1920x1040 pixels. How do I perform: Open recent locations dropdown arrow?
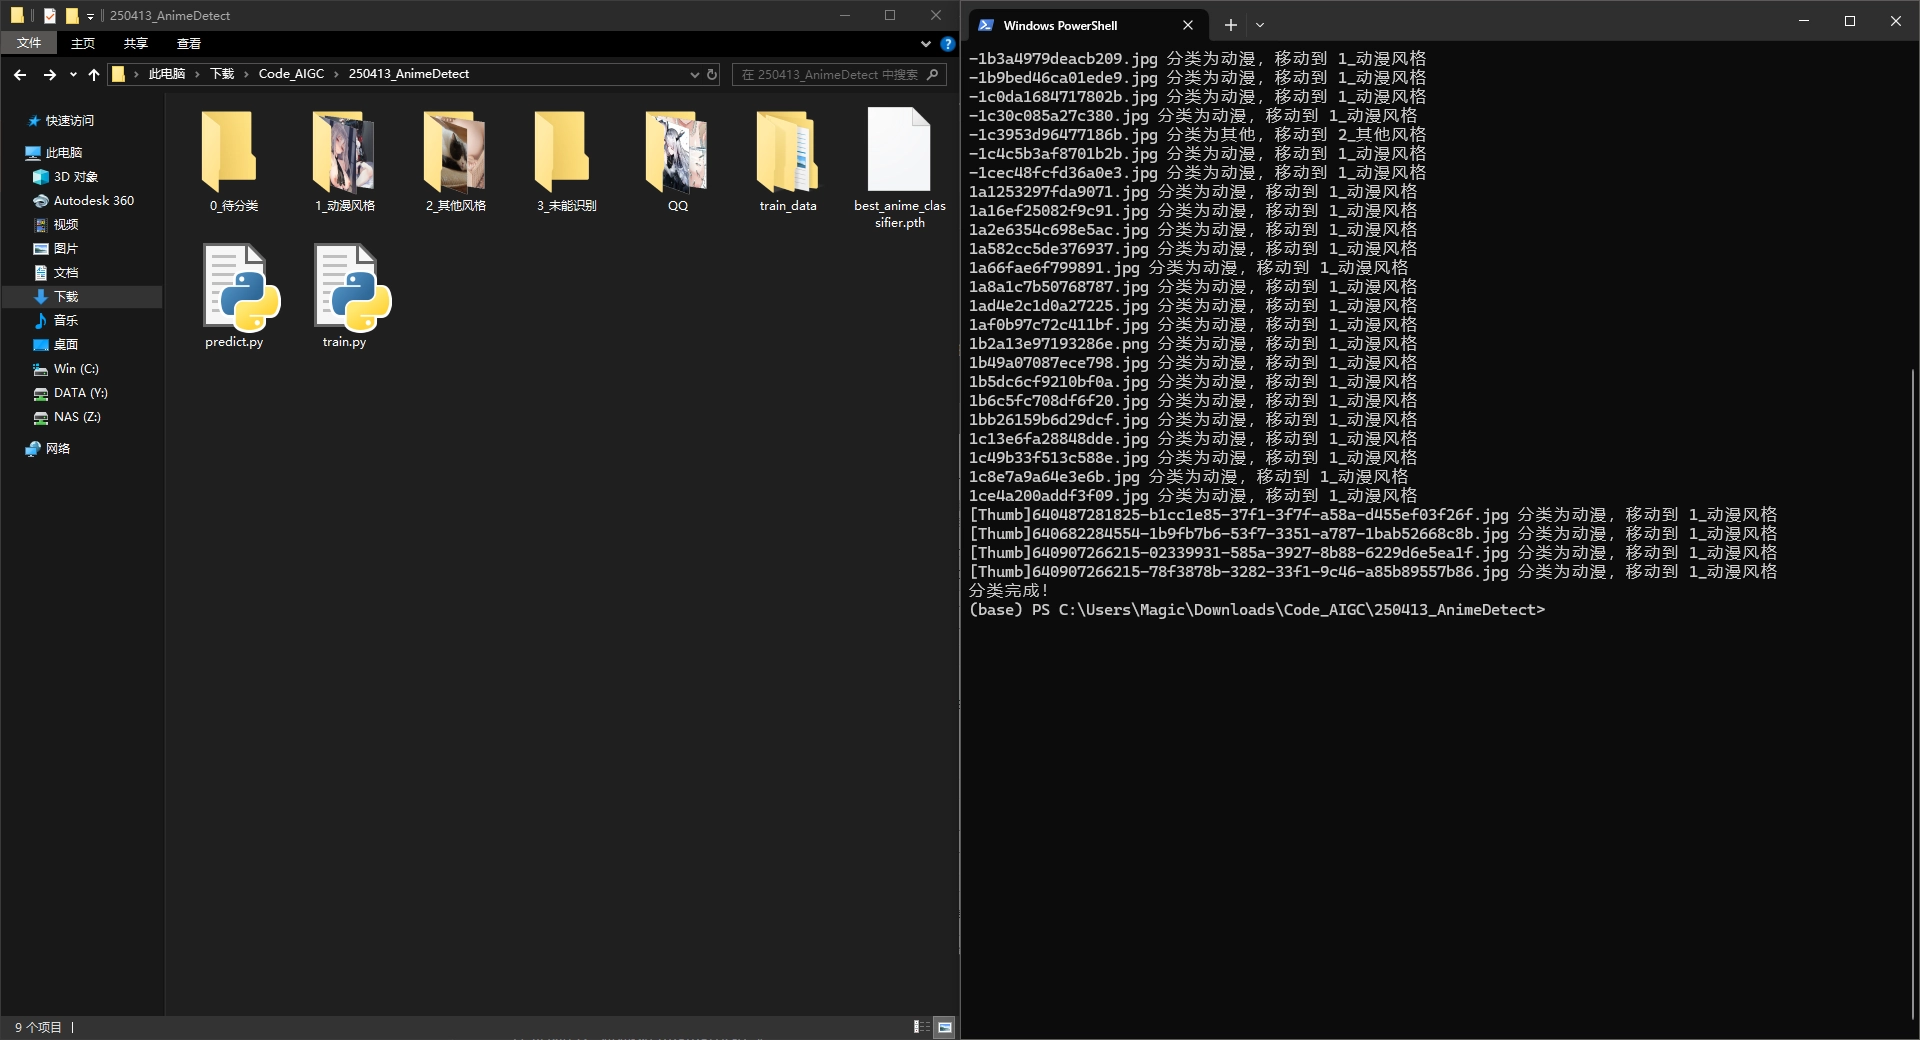73,74
